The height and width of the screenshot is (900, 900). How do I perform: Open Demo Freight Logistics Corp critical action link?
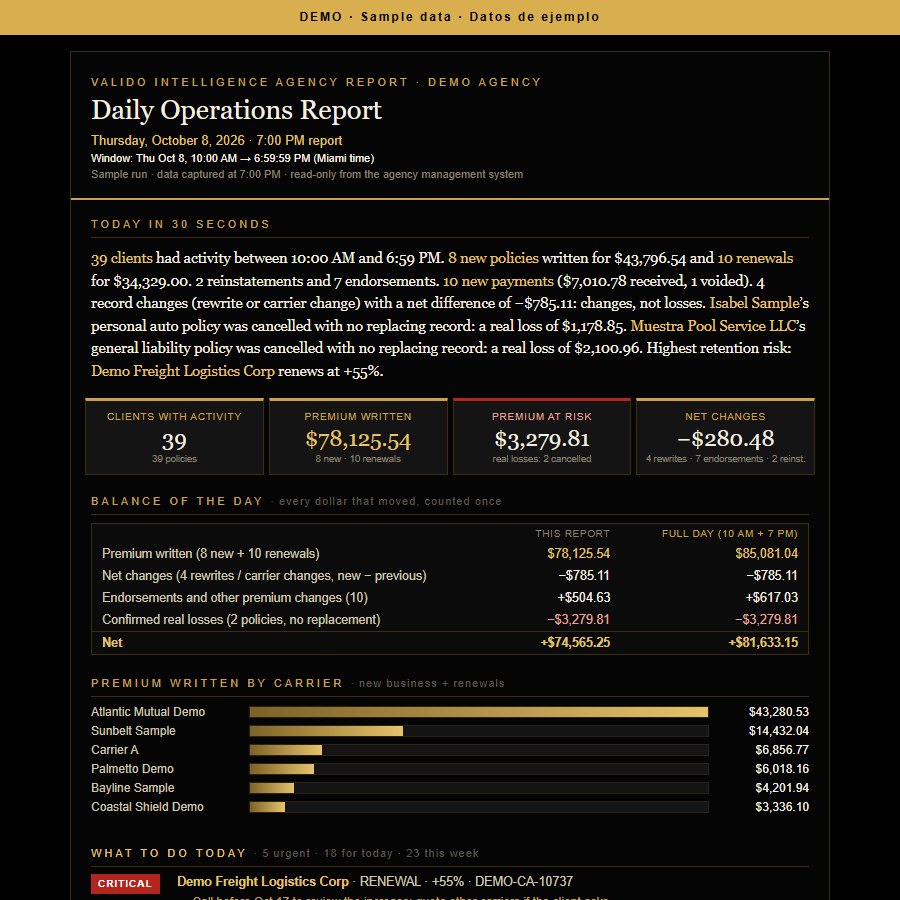(262, 881)
